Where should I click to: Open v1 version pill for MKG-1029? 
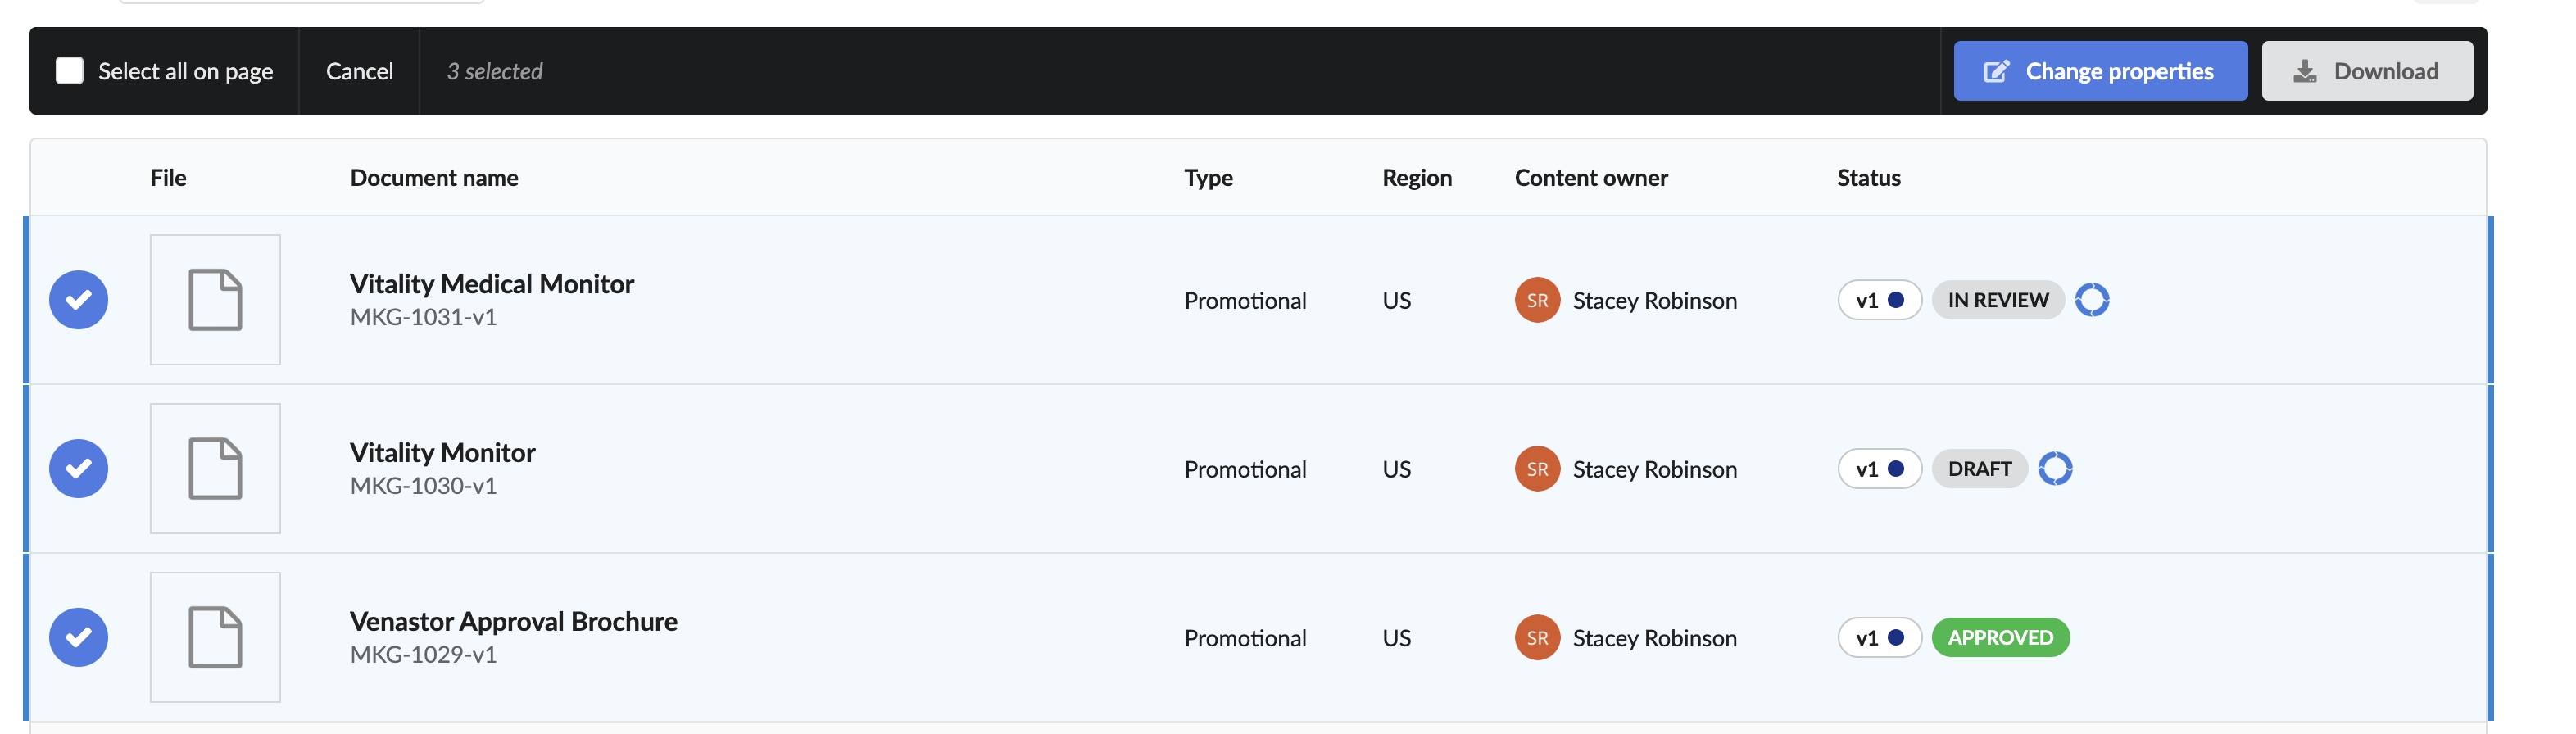[1879, 638]
